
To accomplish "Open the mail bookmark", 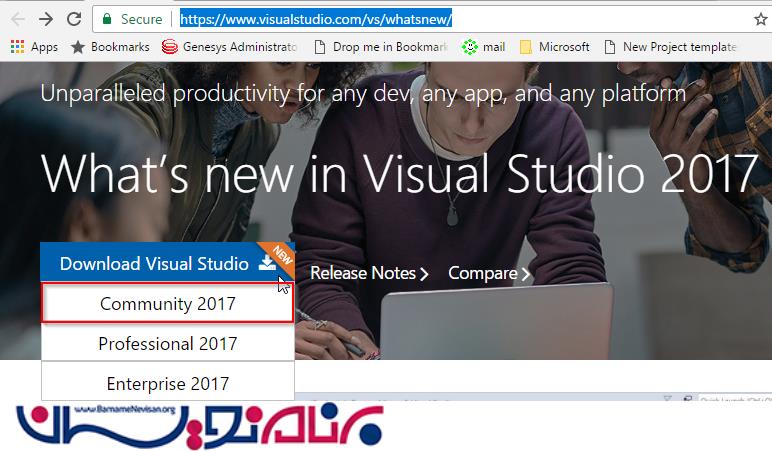I will [x=483, y=47].
